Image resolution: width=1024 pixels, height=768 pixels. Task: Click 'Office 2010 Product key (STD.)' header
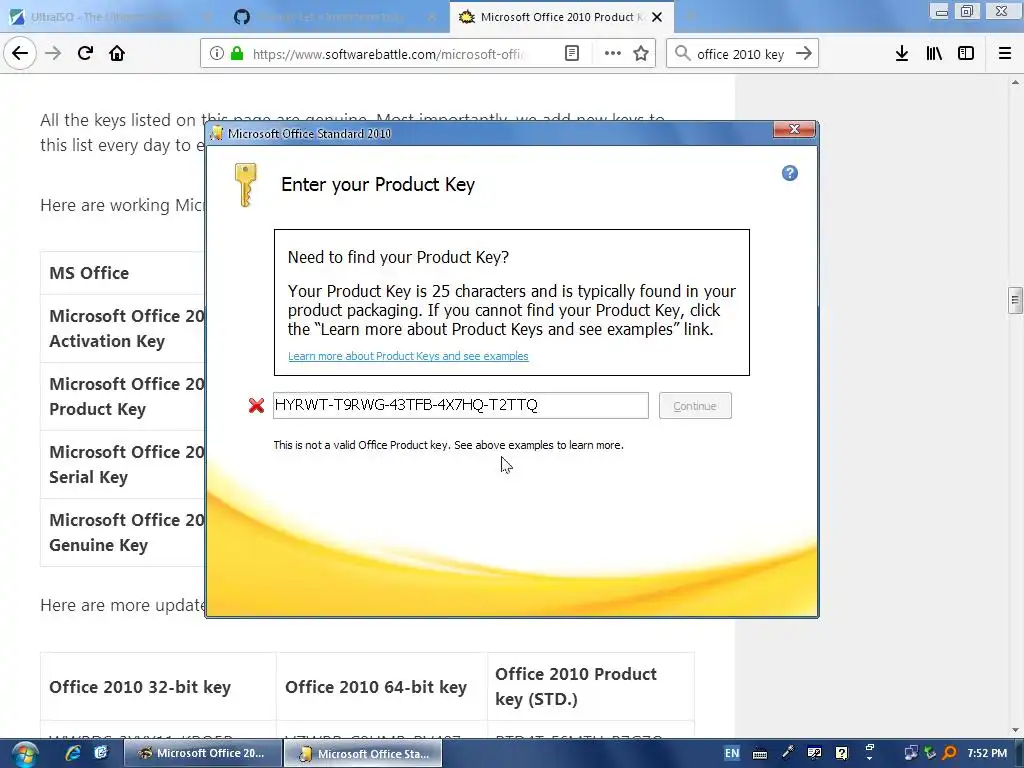[x=590, y=686]
